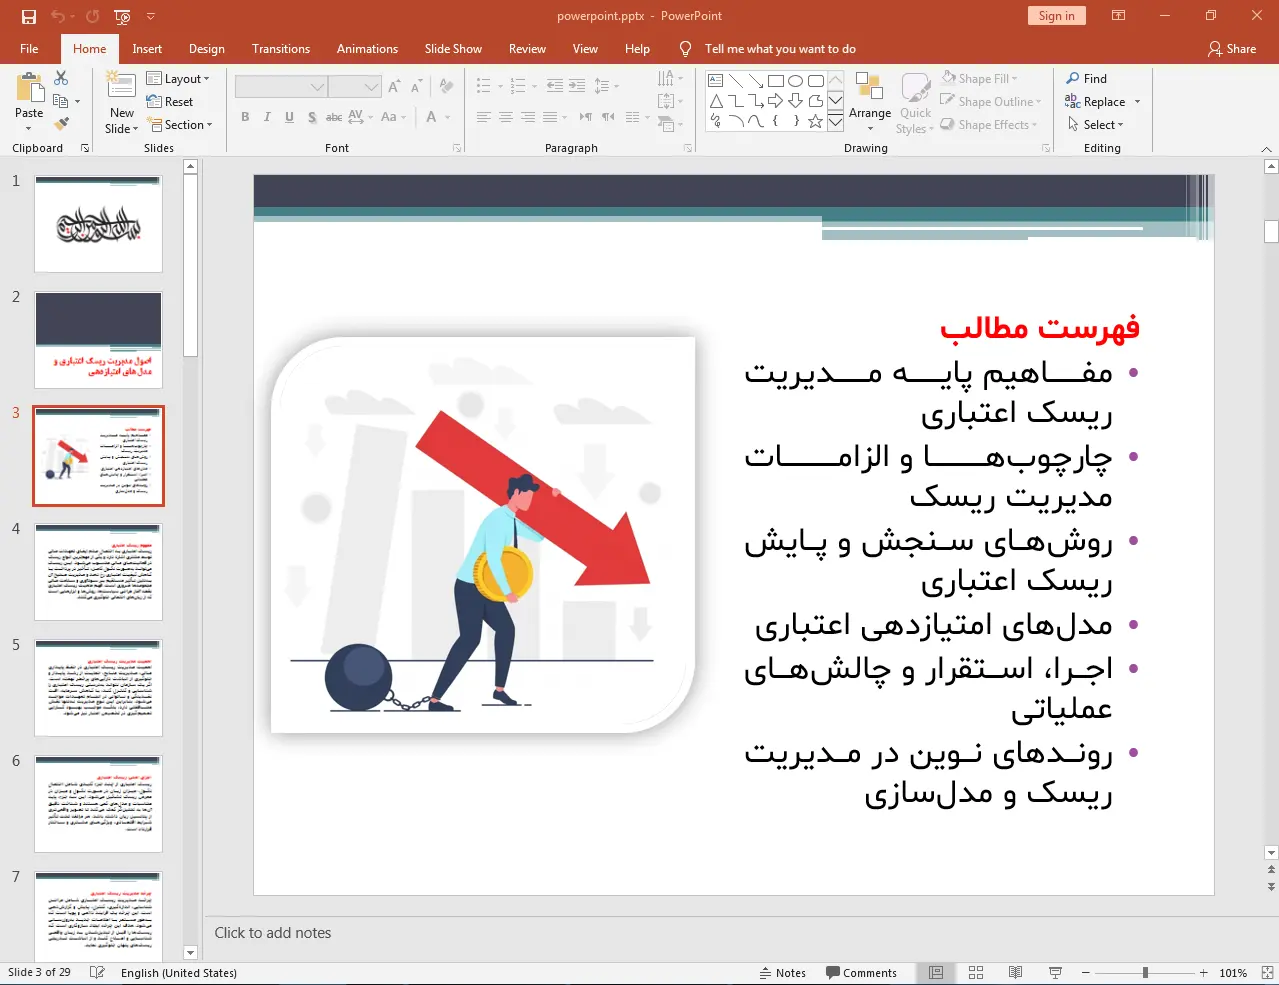Switch to the Design tab
Screen dimensions: 1279x985
tap(207, 49)
